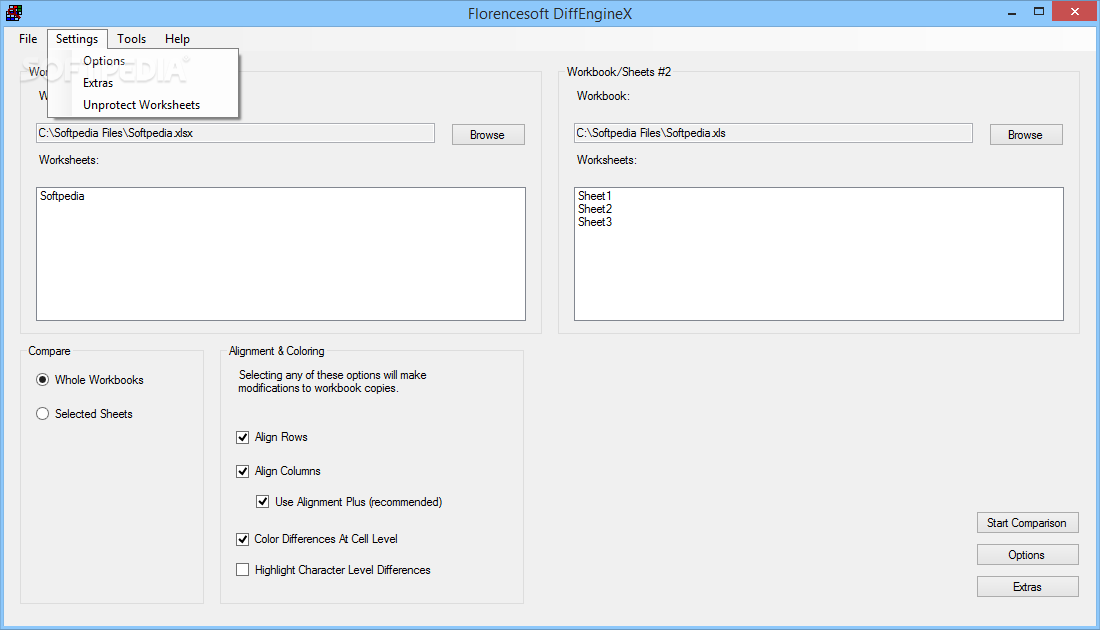Image resolution: width=1100 pixels, height=630 pixels.
Task: Click the Extras button at bottom right
Action: [1027, 587]
